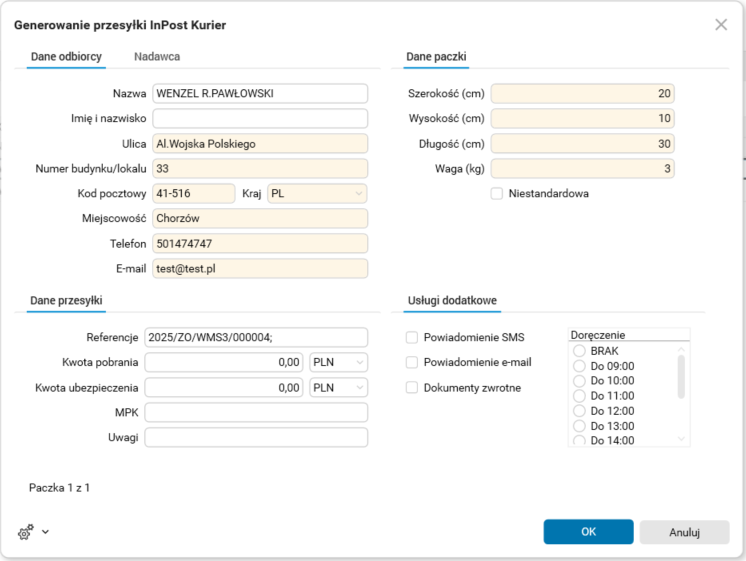
Task: Click the Uwagi text field
Action: pos(256,437)
